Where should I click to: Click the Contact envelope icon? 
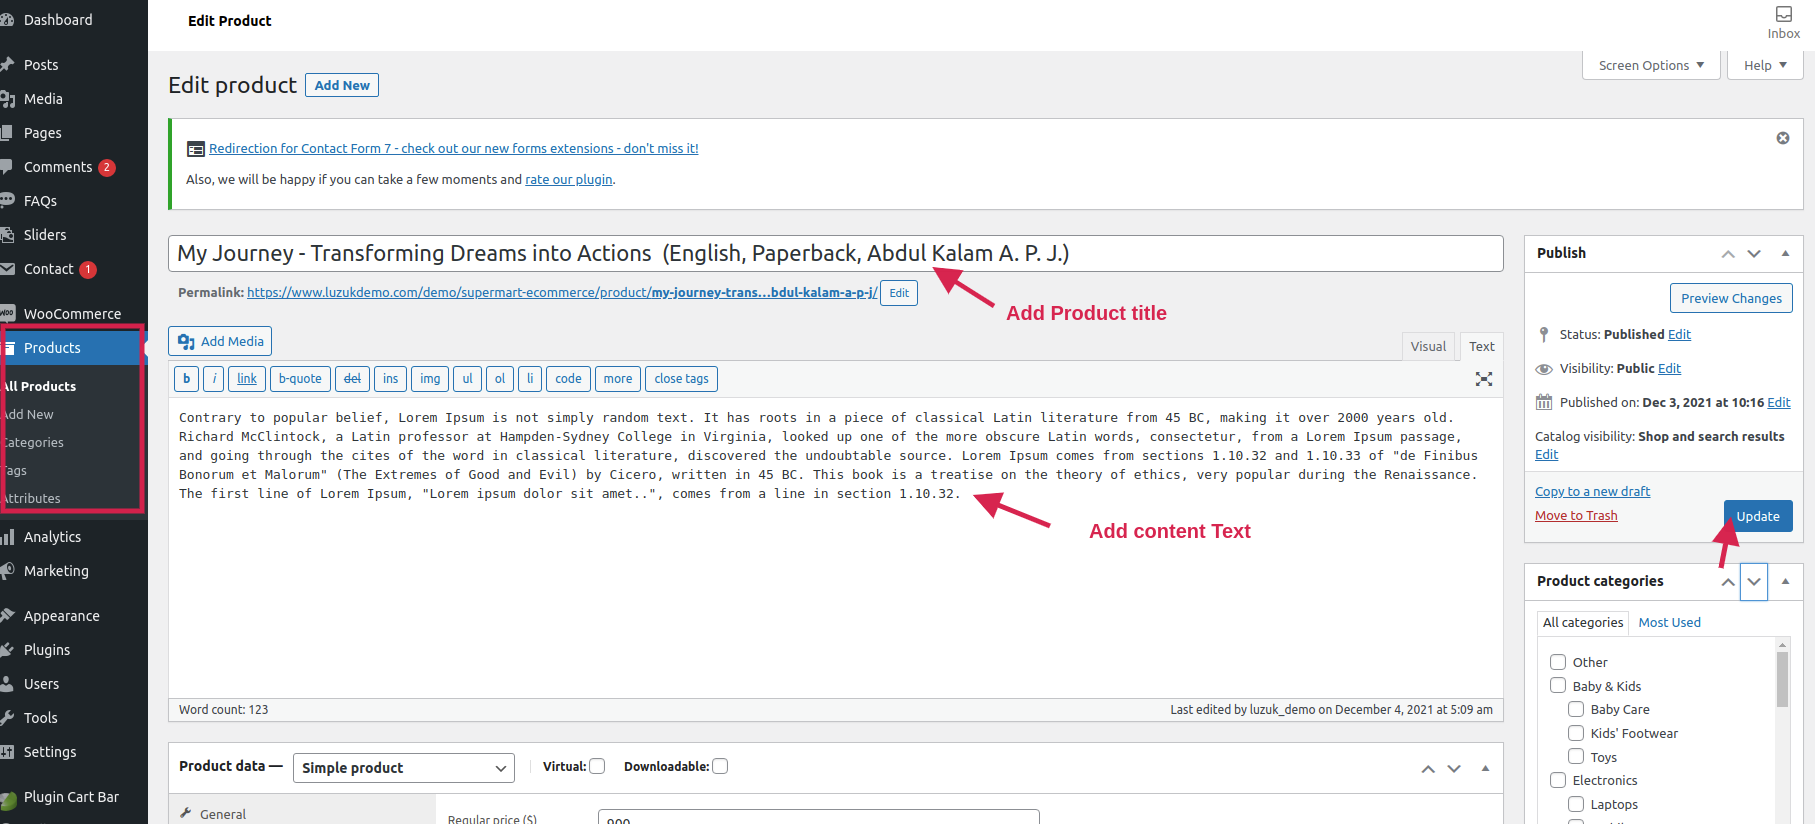pyautogui.click(x=7, y=269)
